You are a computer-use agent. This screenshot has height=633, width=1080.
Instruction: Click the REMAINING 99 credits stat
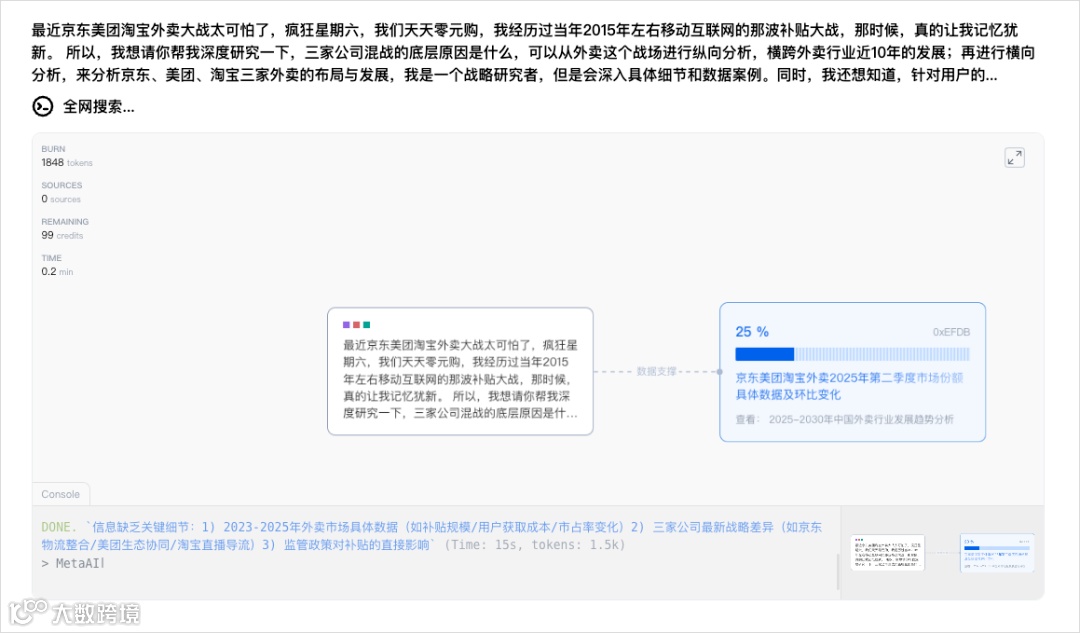[x=65, y=229]
